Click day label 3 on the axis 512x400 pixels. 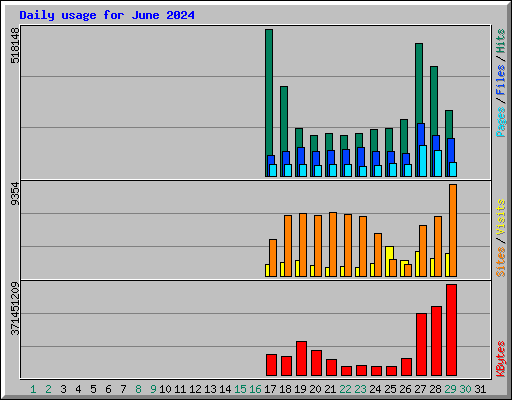coord(63,389)
